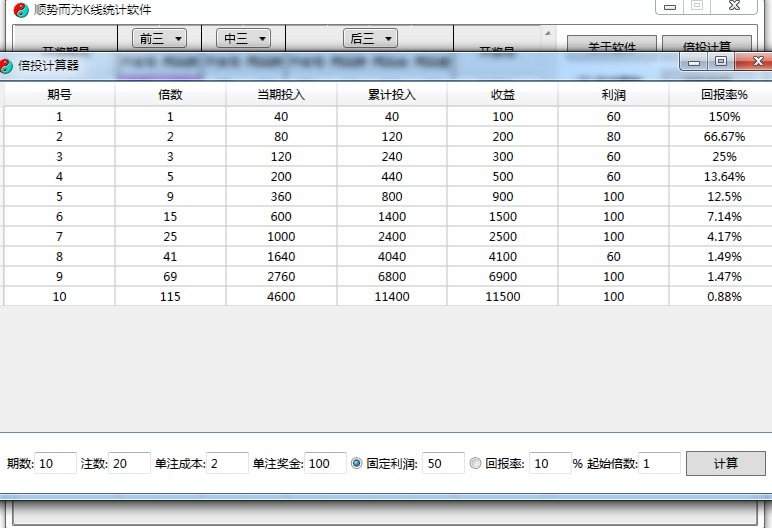
Task: Focus the 单注奖金 input box
Action: click(x=325, y=464)
